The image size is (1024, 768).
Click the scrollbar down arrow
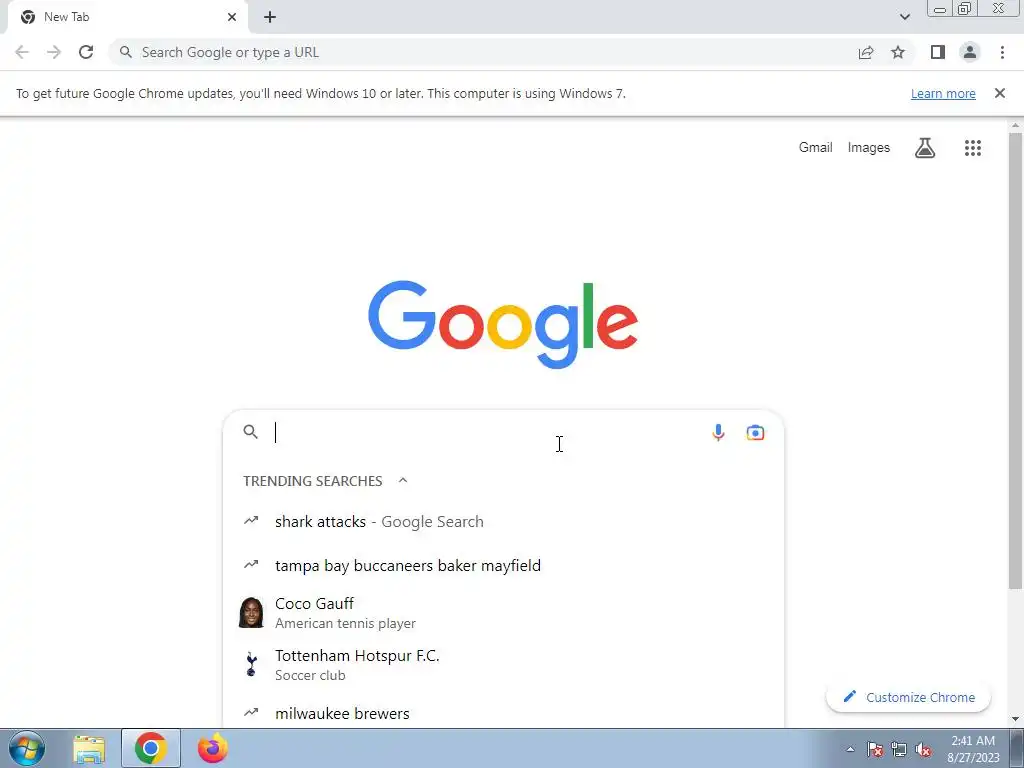1015,719
